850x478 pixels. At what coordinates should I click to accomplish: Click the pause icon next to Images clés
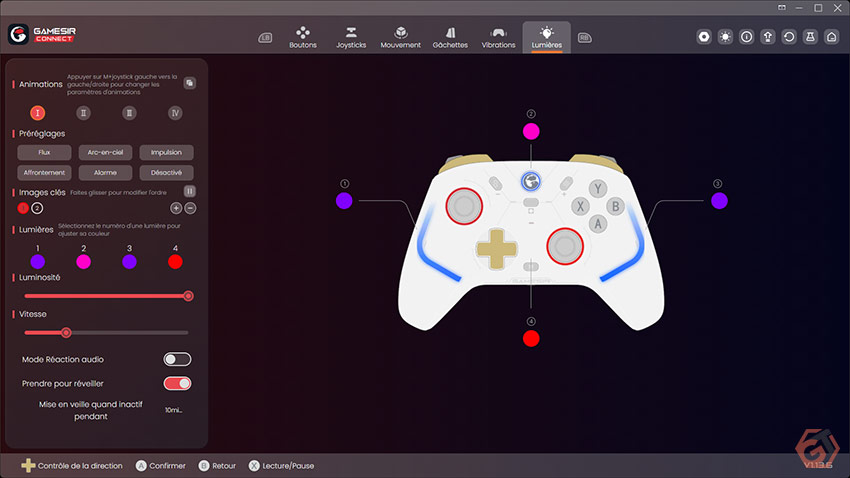coord(189,191)
